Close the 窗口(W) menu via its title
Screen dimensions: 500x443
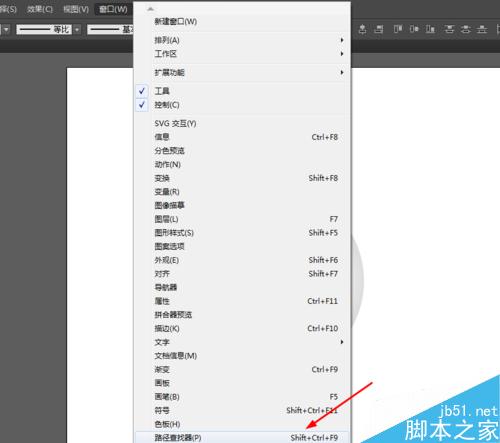coord(113,9)
